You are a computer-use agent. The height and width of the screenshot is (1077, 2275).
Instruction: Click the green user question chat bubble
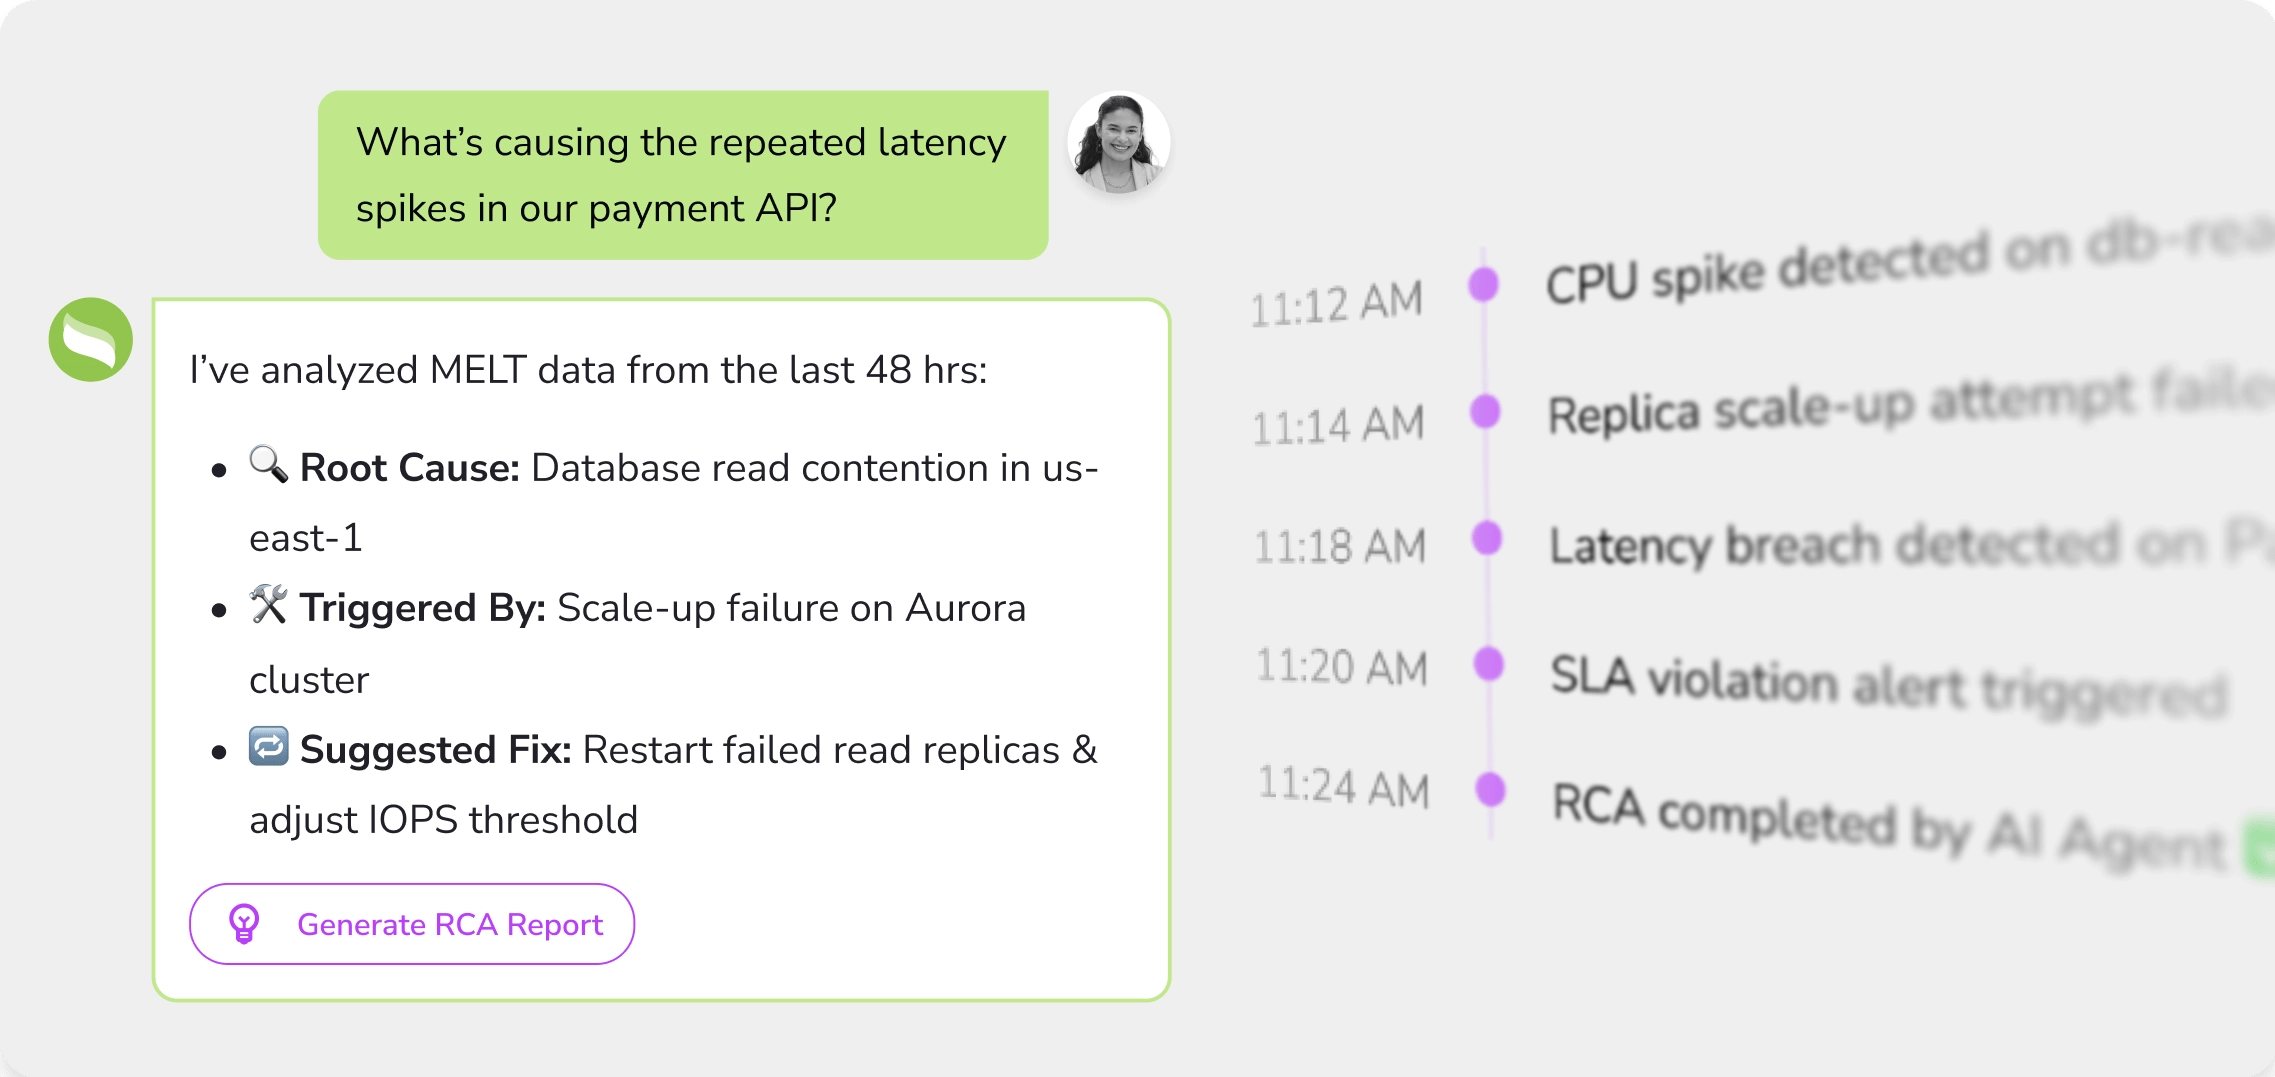(x=682, y=175)
